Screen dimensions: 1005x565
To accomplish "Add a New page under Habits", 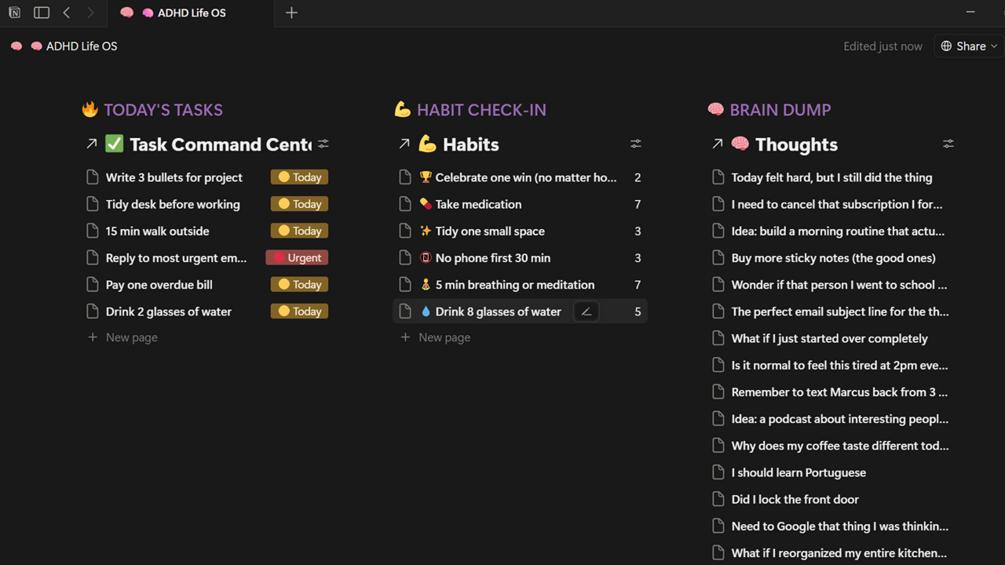I will [444, 338].
